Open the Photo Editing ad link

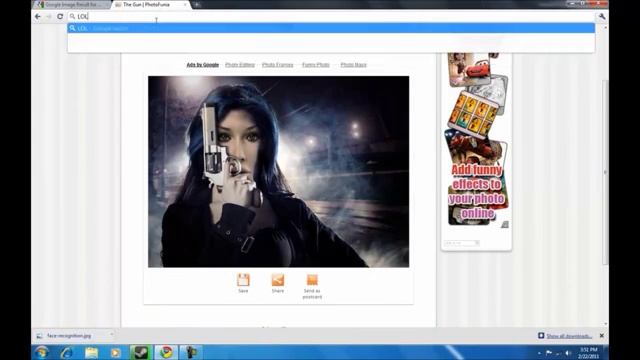click(240, 65)
